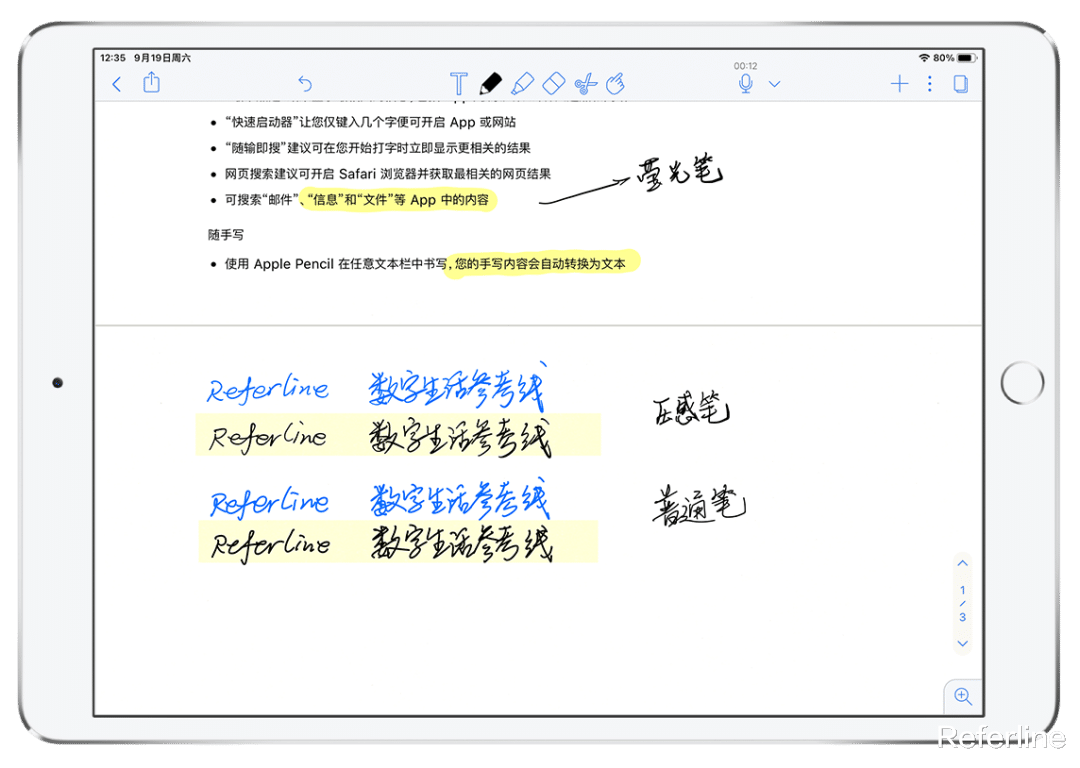Tap the back chevron to exit the note

point(117,84)
